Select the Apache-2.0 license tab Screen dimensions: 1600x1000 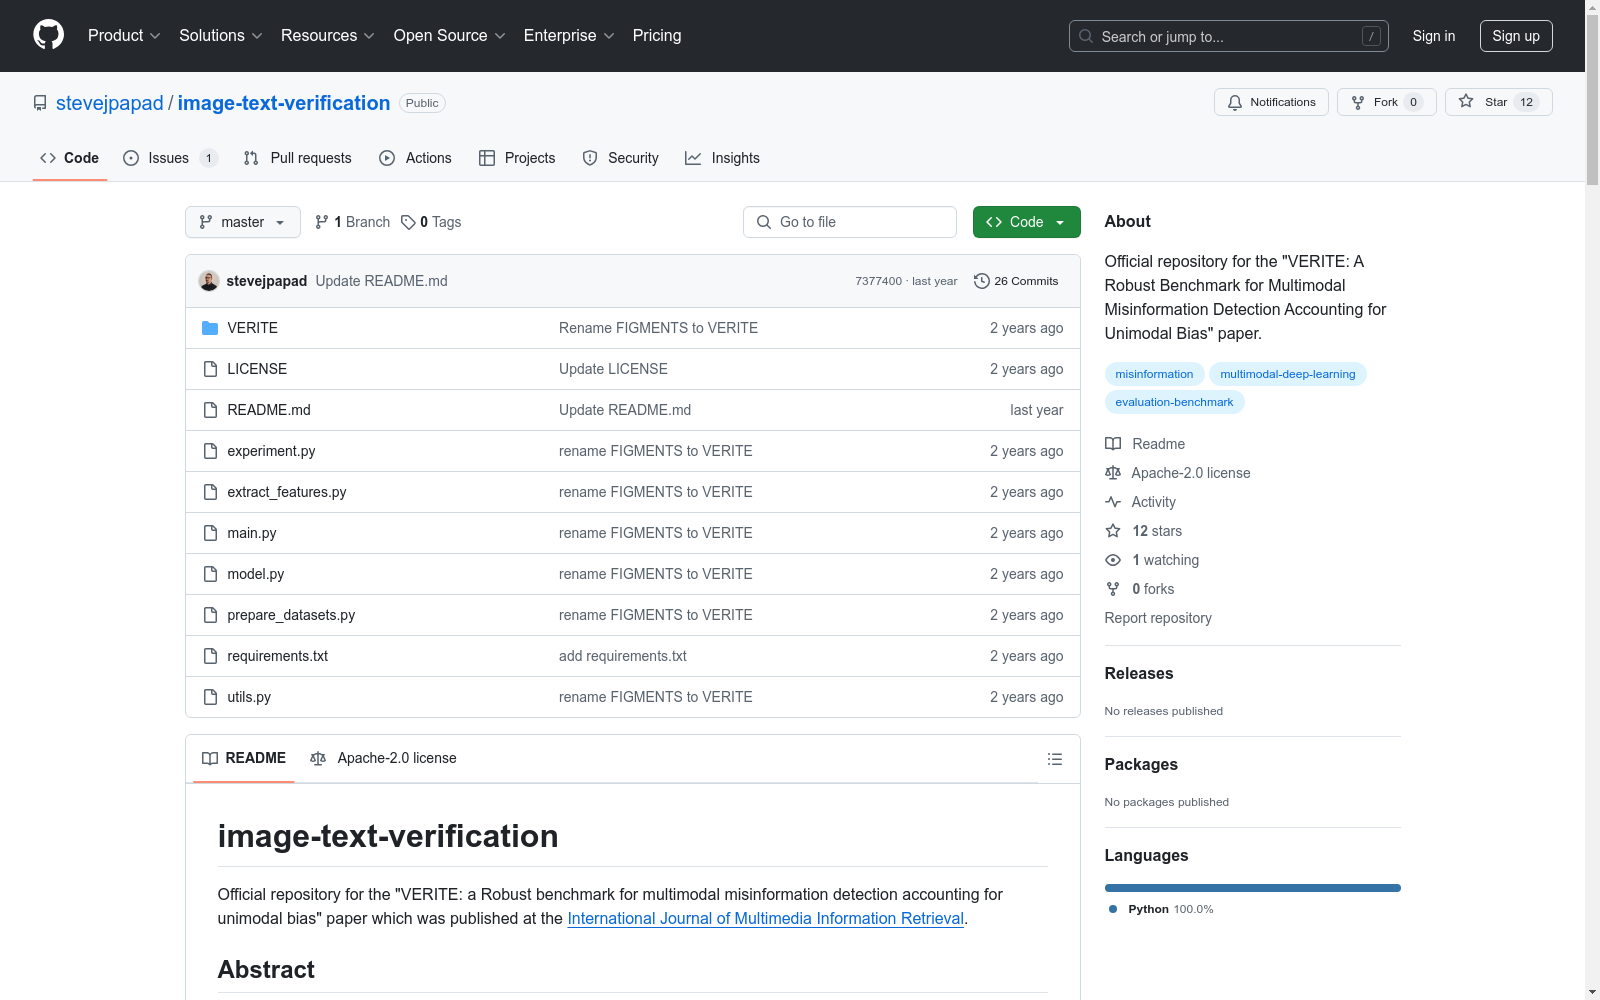[383, 758]
